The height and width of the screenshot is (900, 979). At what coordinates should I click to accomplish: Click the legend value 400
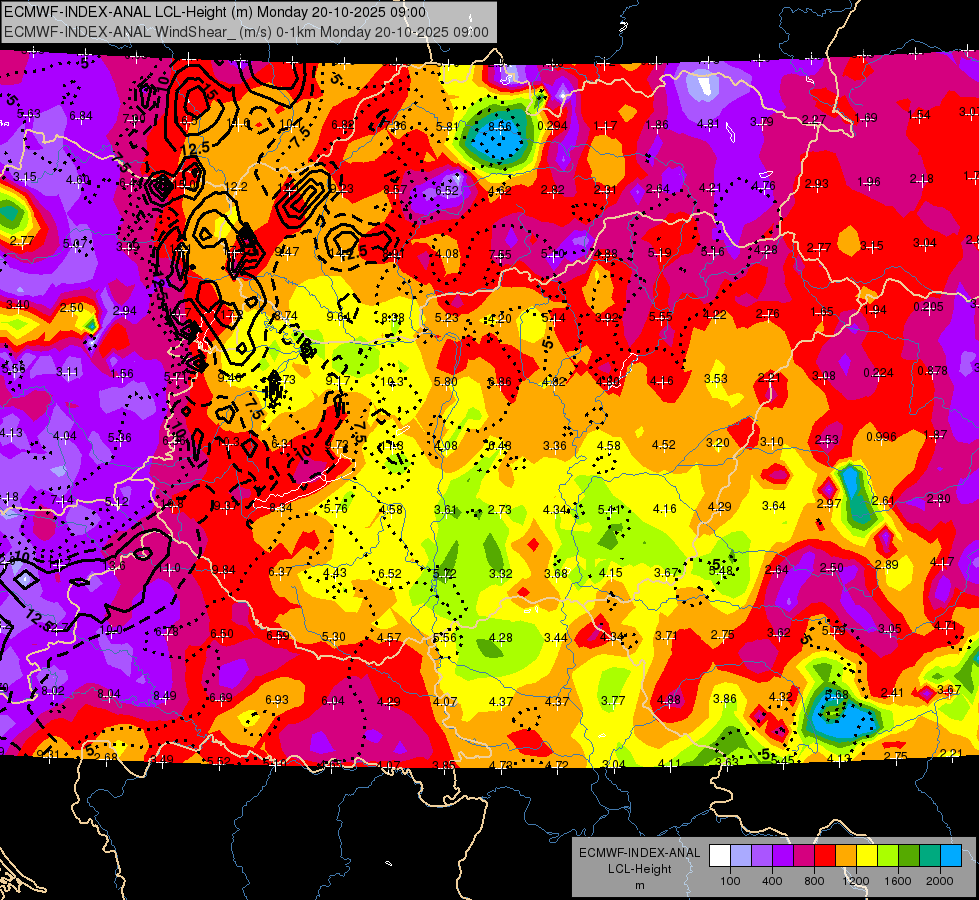pyautogui.click(x=772, y=881)
